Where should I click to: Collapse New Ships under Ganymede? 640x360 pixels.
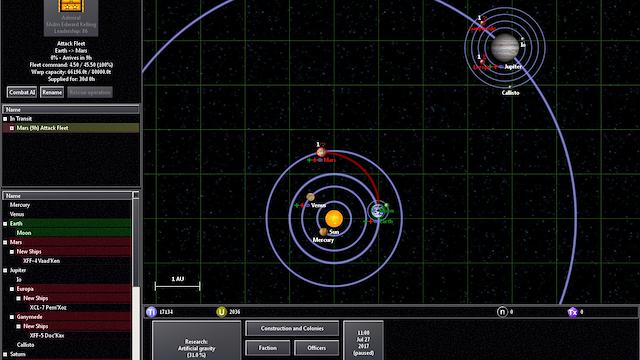[x=18, y=326]
